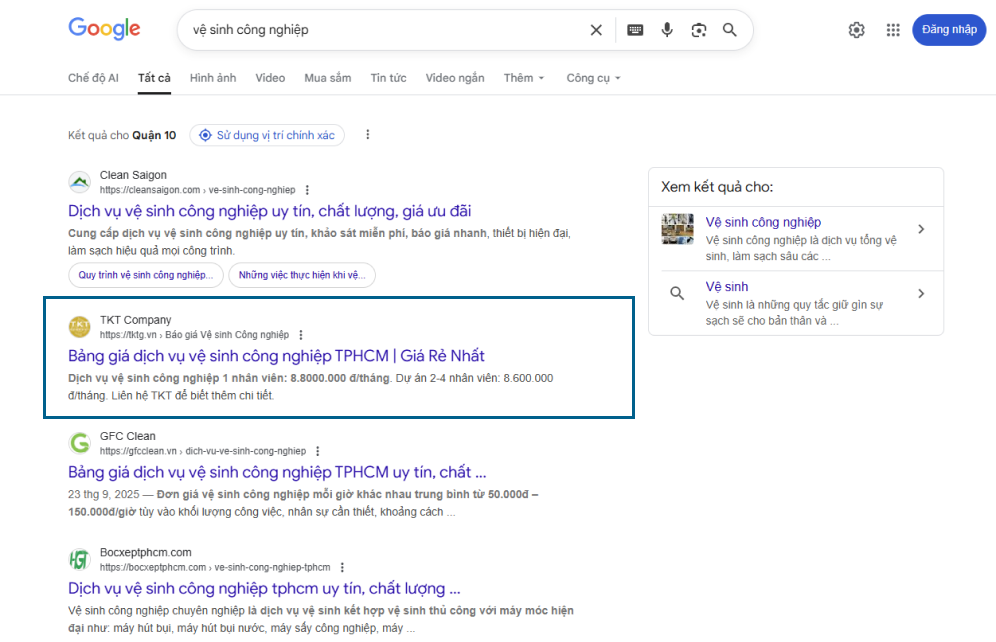Clear the search box with X icon
The height and width of the screenshot is (642, 996).
[596, 30]
